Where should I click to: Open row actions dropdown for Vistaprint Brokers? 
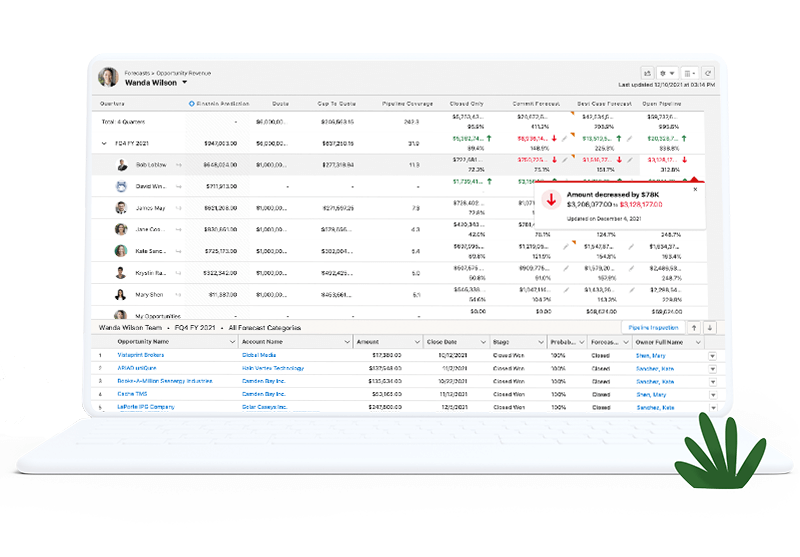[x=712, y=355]
